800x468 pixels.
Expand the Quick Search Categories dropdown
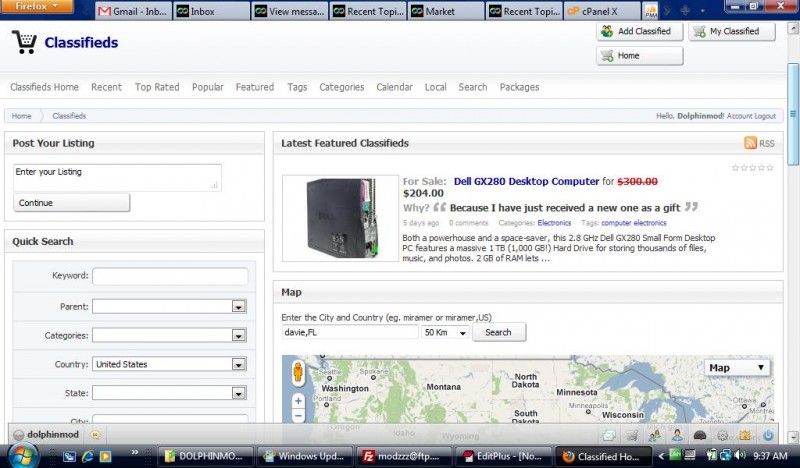169,335
